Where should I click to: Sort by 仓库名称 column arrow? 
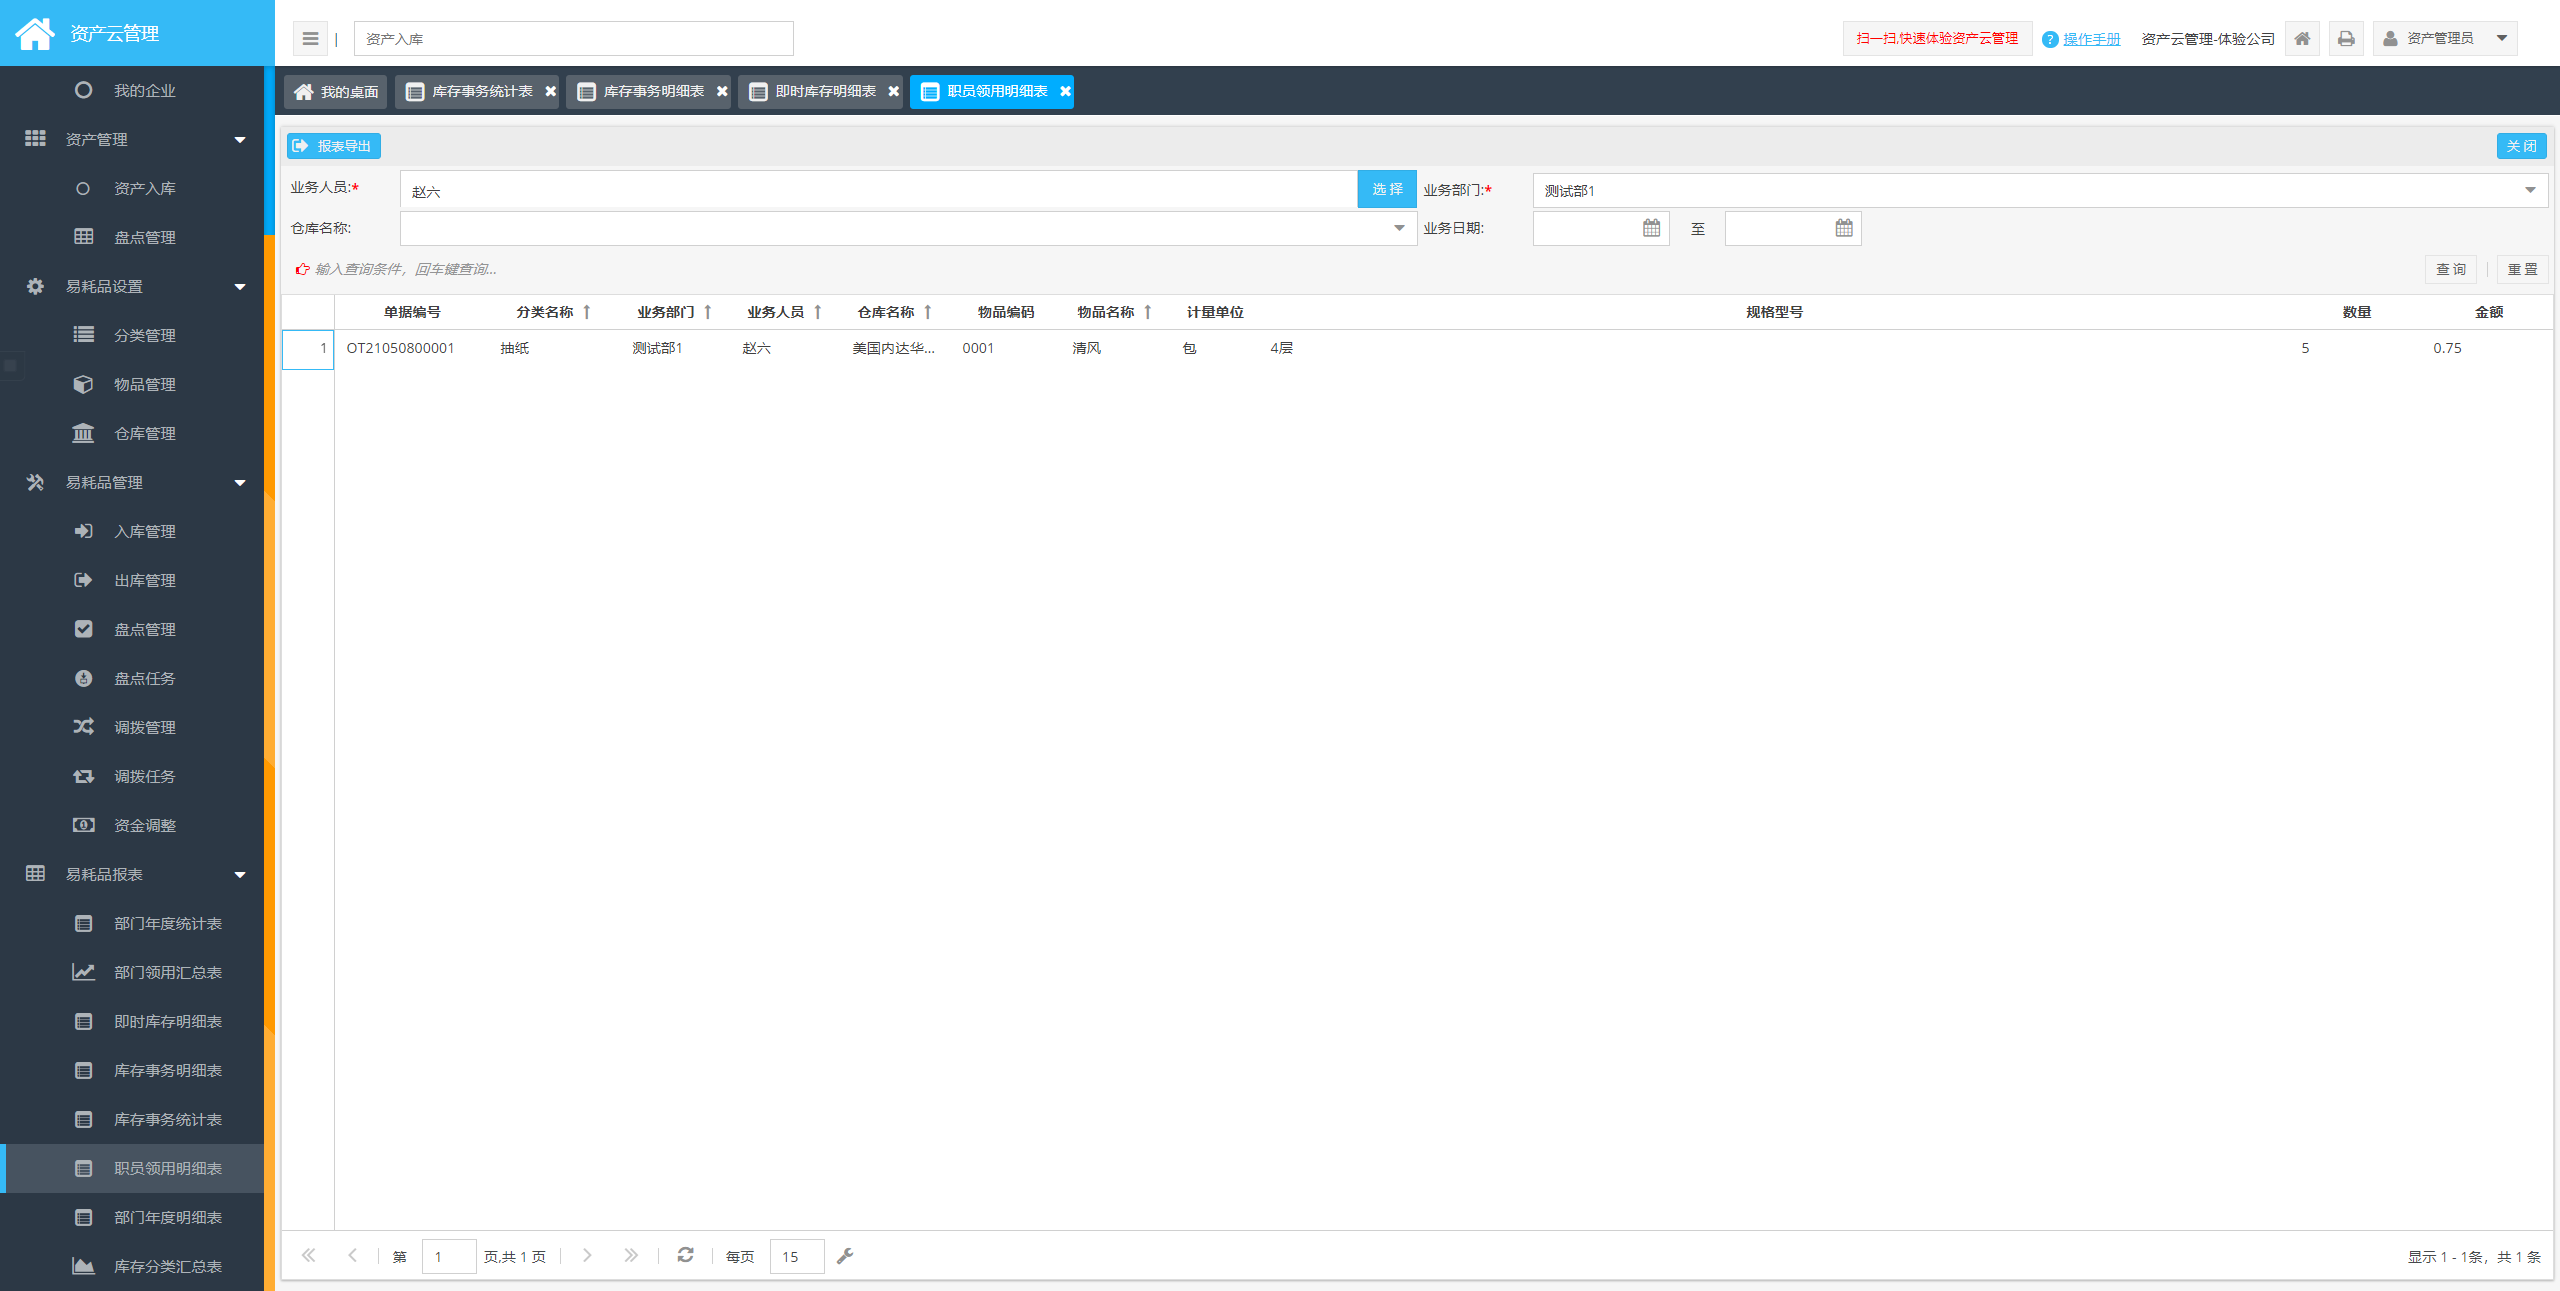(x=928, y=312)
